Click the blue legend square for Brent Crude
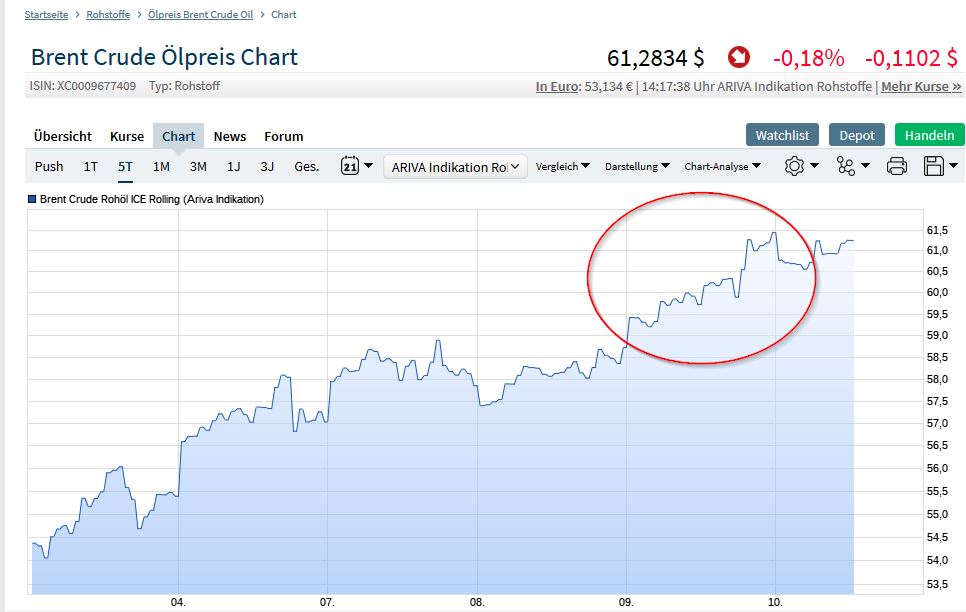 pyautogui.click(x=33, y=199)
